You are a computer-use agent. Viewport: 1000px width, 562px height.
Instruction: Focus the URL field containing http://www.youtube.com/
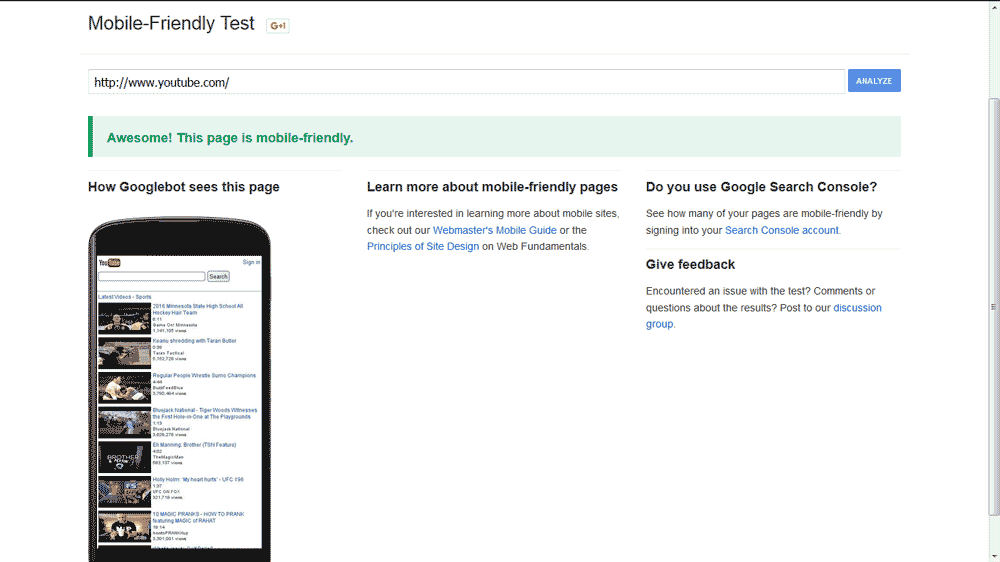point(466,82)
